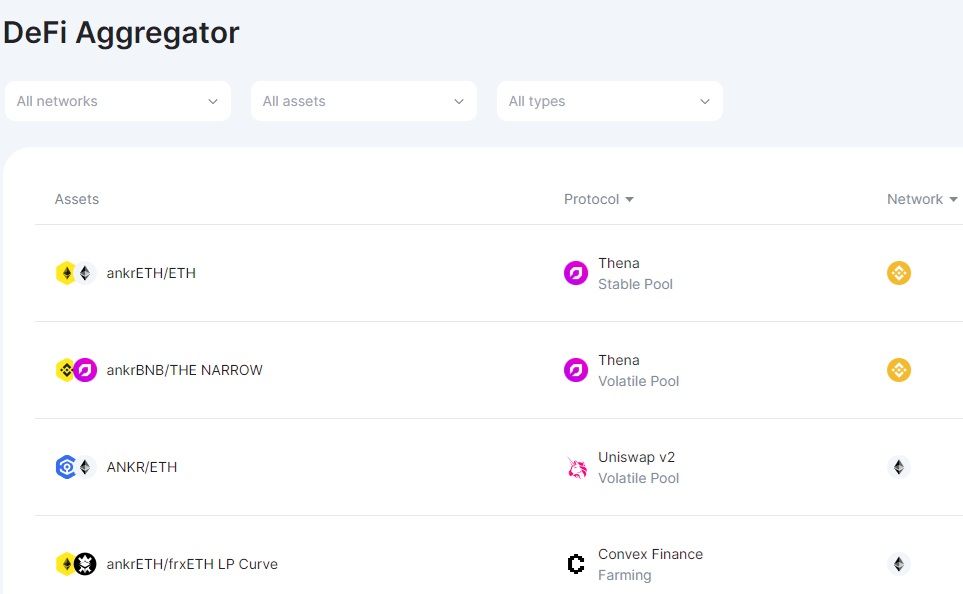This screenshot has width=963, height=594.
Task: Sort by the Network column header
Action: (922, 199)
